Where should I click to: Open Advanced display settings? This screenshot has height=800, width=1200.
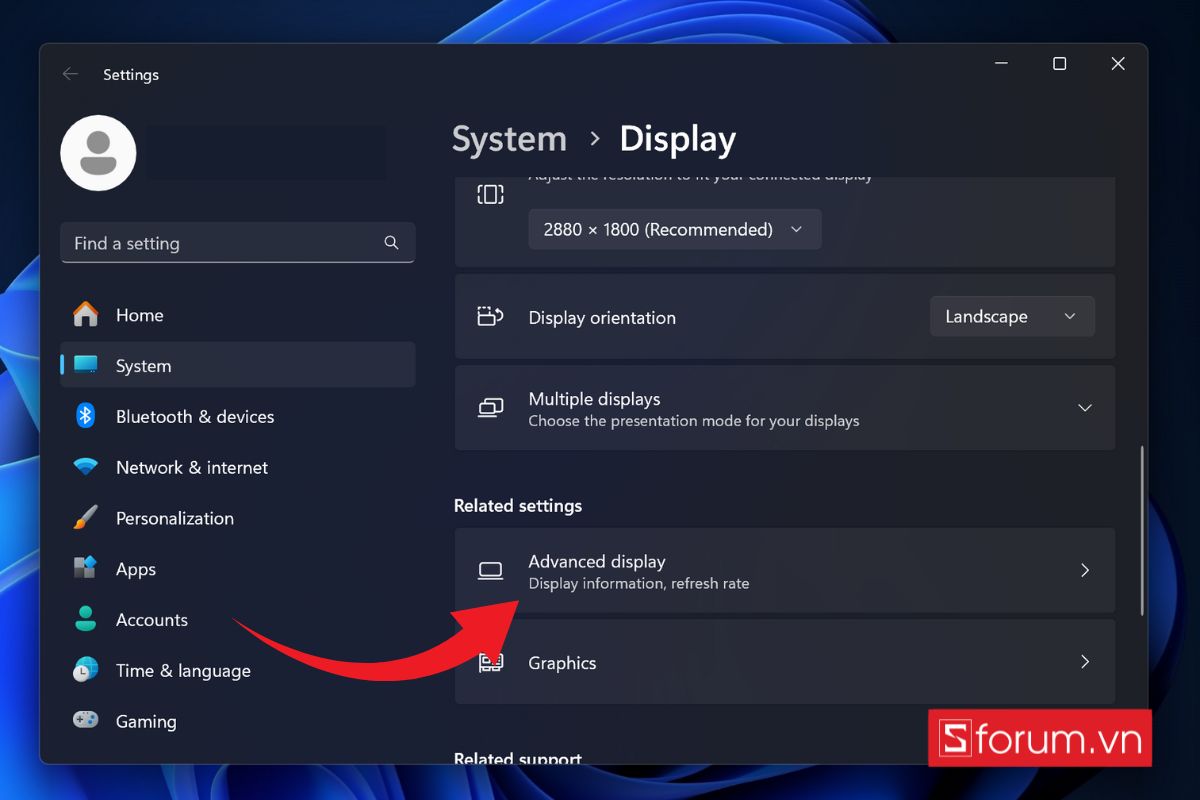(x=784, y=570)
